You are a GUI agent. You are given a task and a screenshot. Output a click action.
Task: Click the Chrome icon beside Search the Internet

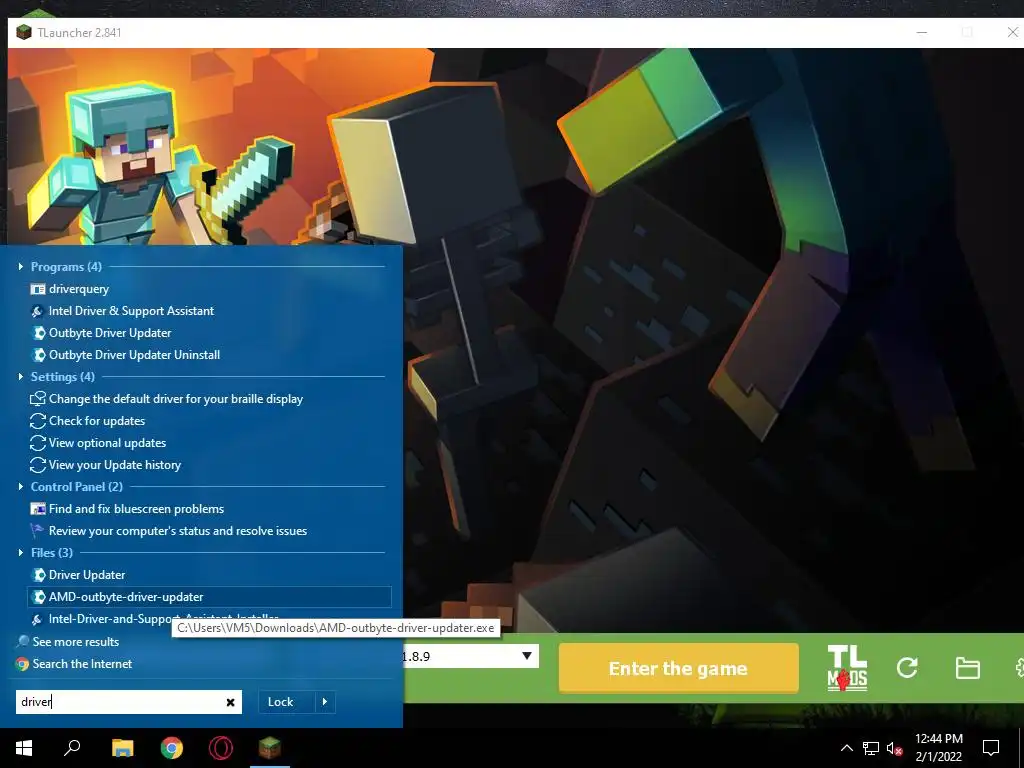coord(23,664)
